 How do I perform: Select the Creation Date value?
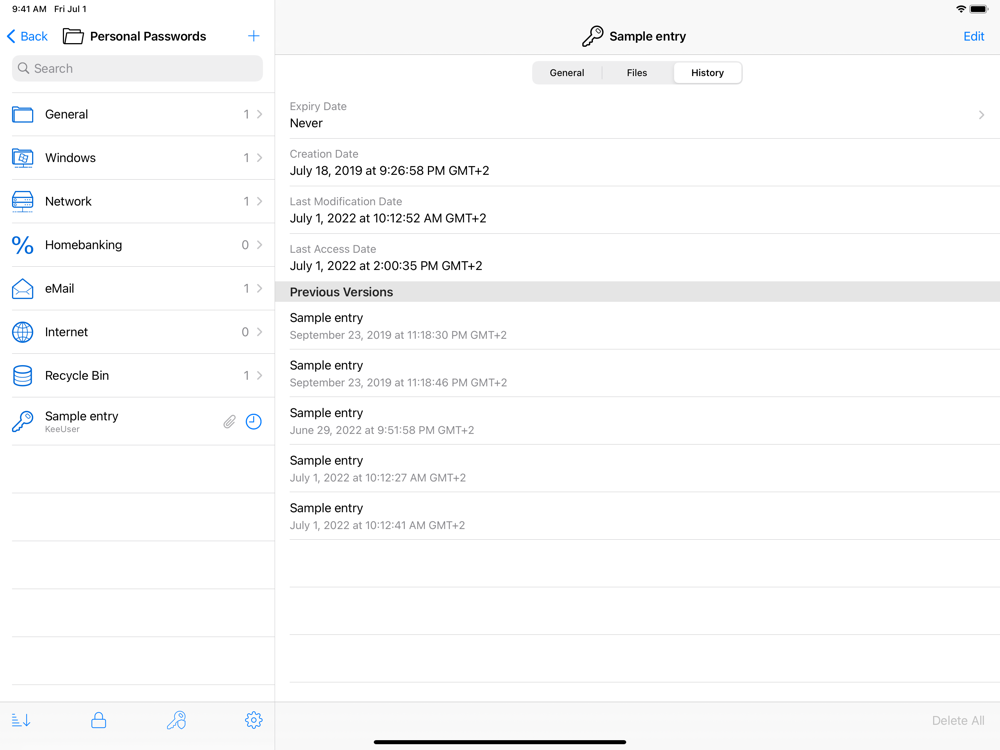coord(389,171)
